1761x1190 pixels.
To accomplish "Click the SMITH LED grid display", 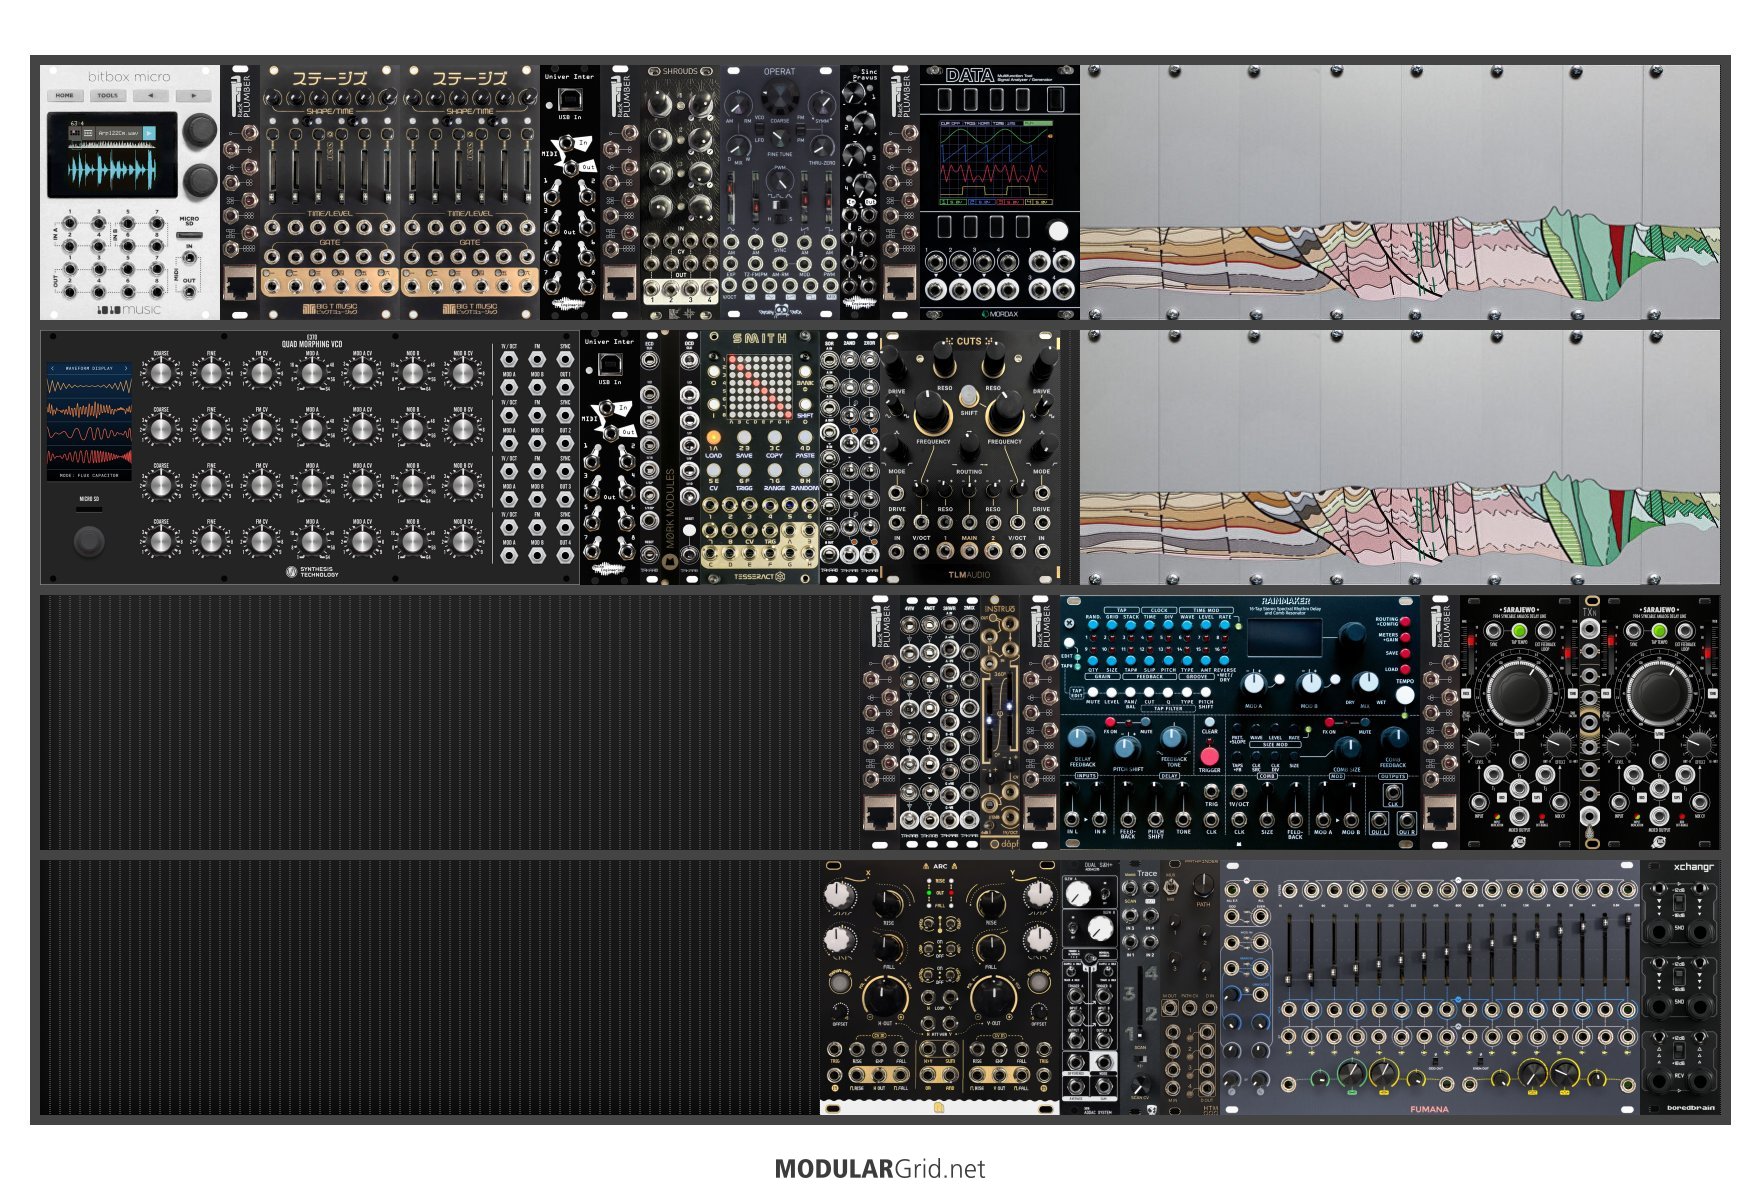I will click(759, 387).
